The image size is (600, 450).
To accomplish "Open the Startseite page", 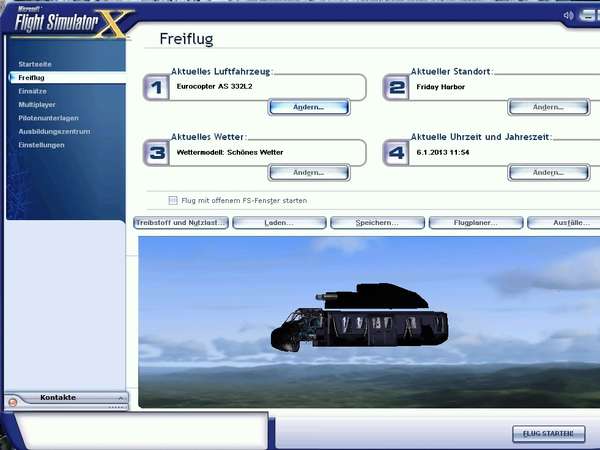I will pos(35,64).
